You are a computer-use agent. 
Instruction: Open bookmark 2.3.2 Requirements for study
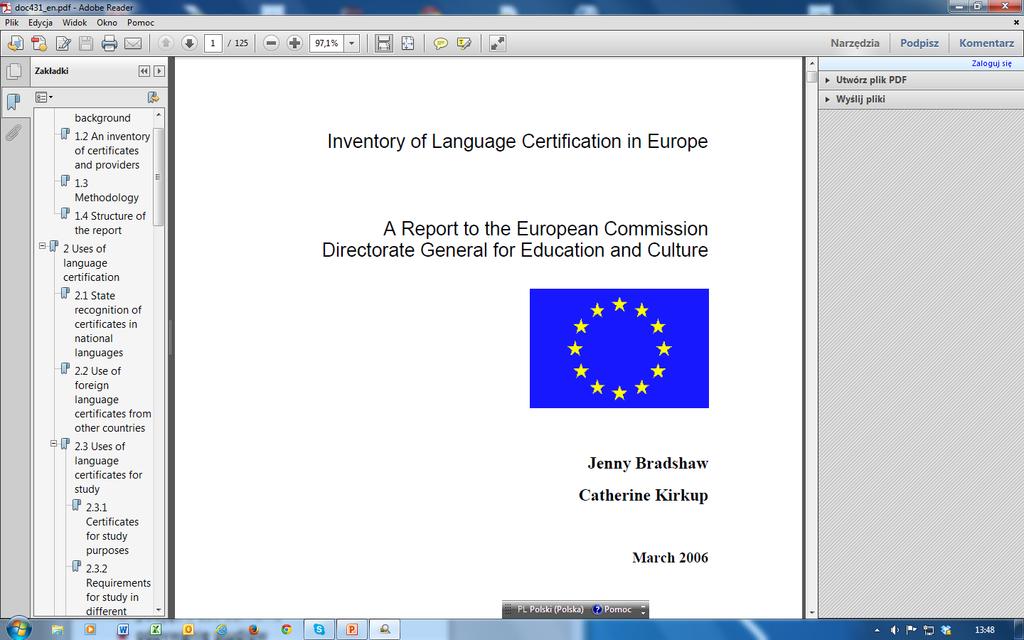pos(118,590)
